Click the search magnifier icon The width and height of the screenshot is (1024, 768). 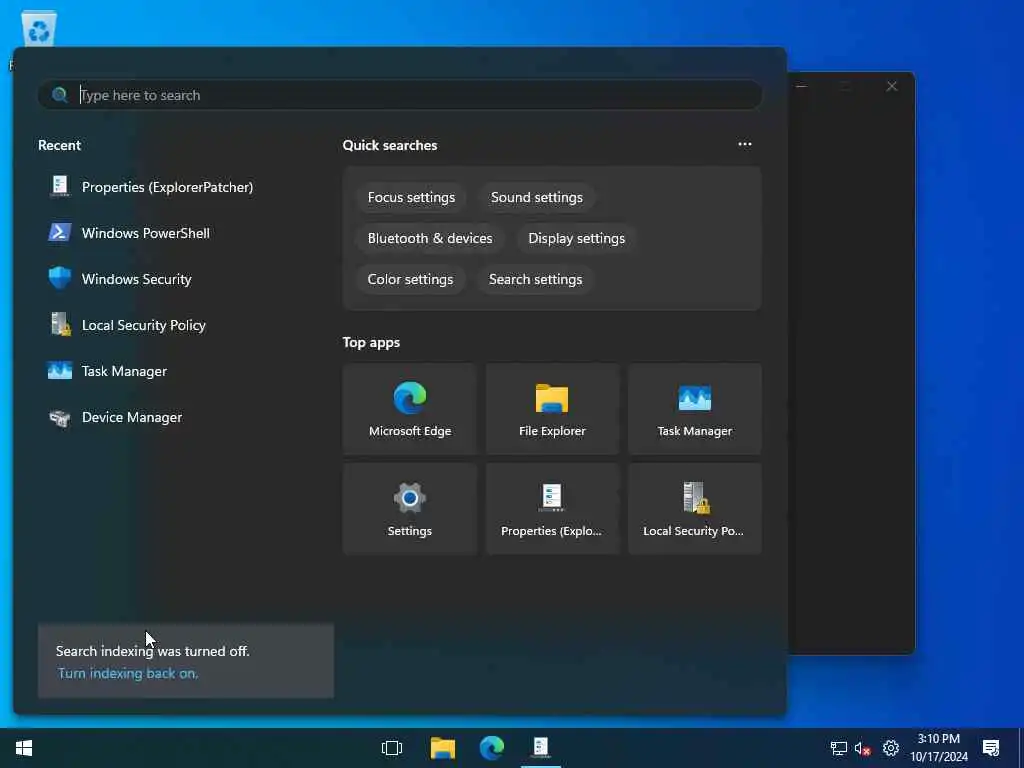pyautogui.click(x=59, y=95)
